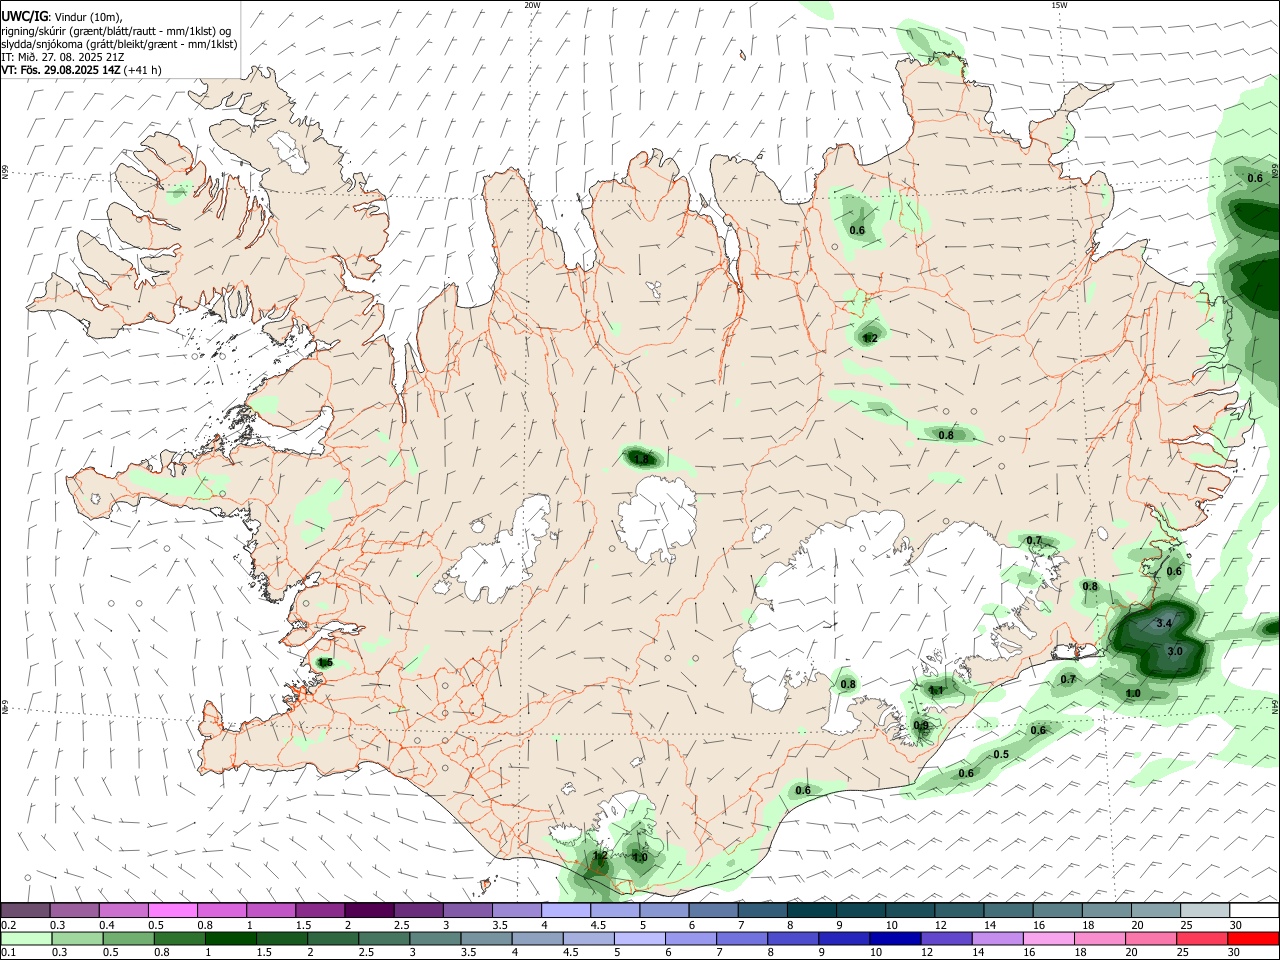Click the 0.9 precipitation label on the map
The width and height of the screenshot is (1280, 960).
tap(921, 726)
